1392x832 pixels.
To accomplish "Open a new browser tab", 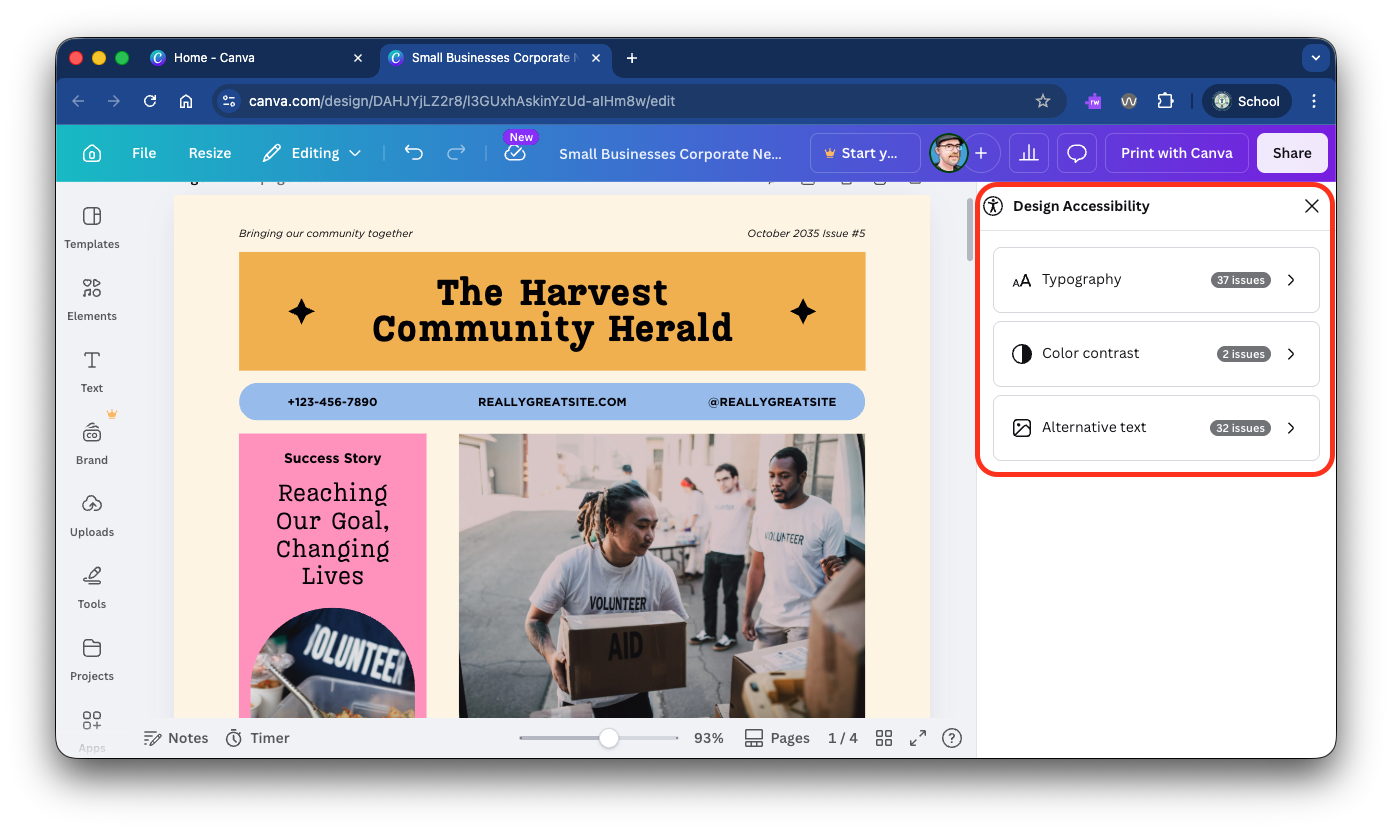I will point(632,58).
